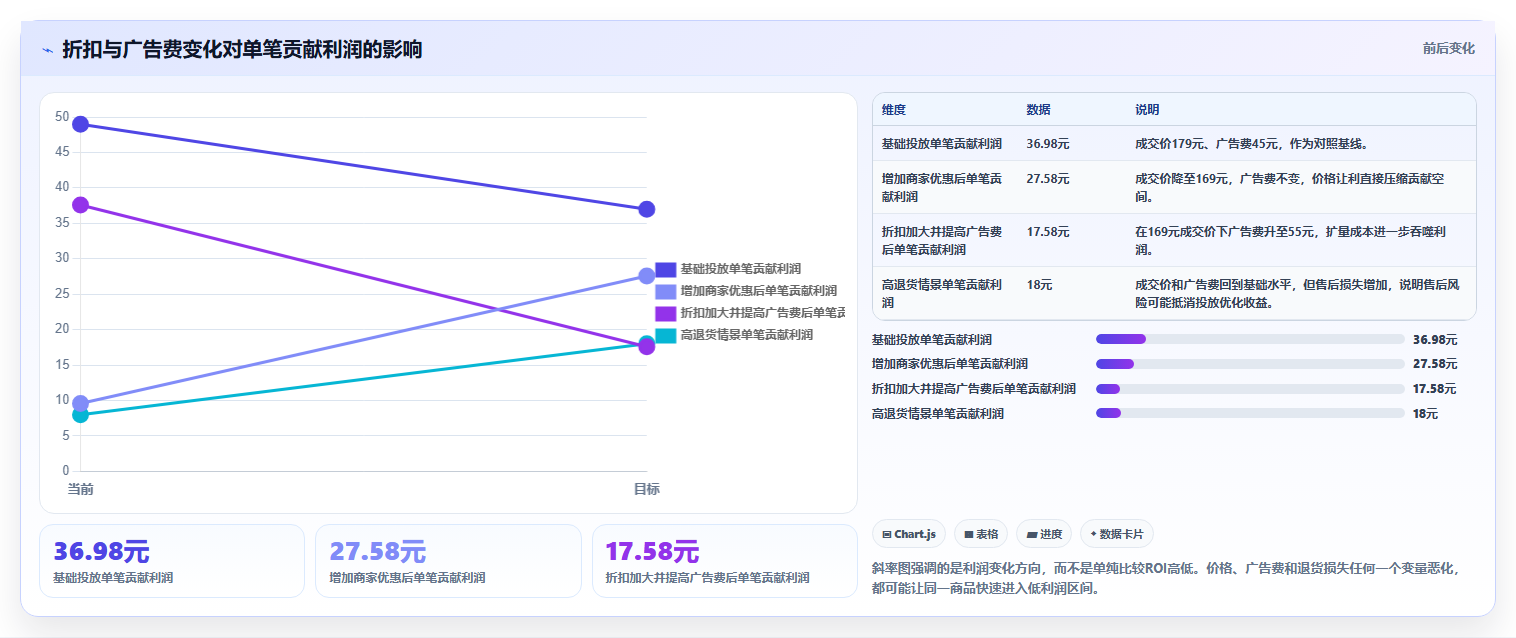Viewport: 1516px width, 638px height.
Task: Click the 目标 x-axis label
Action: [646, 489]
